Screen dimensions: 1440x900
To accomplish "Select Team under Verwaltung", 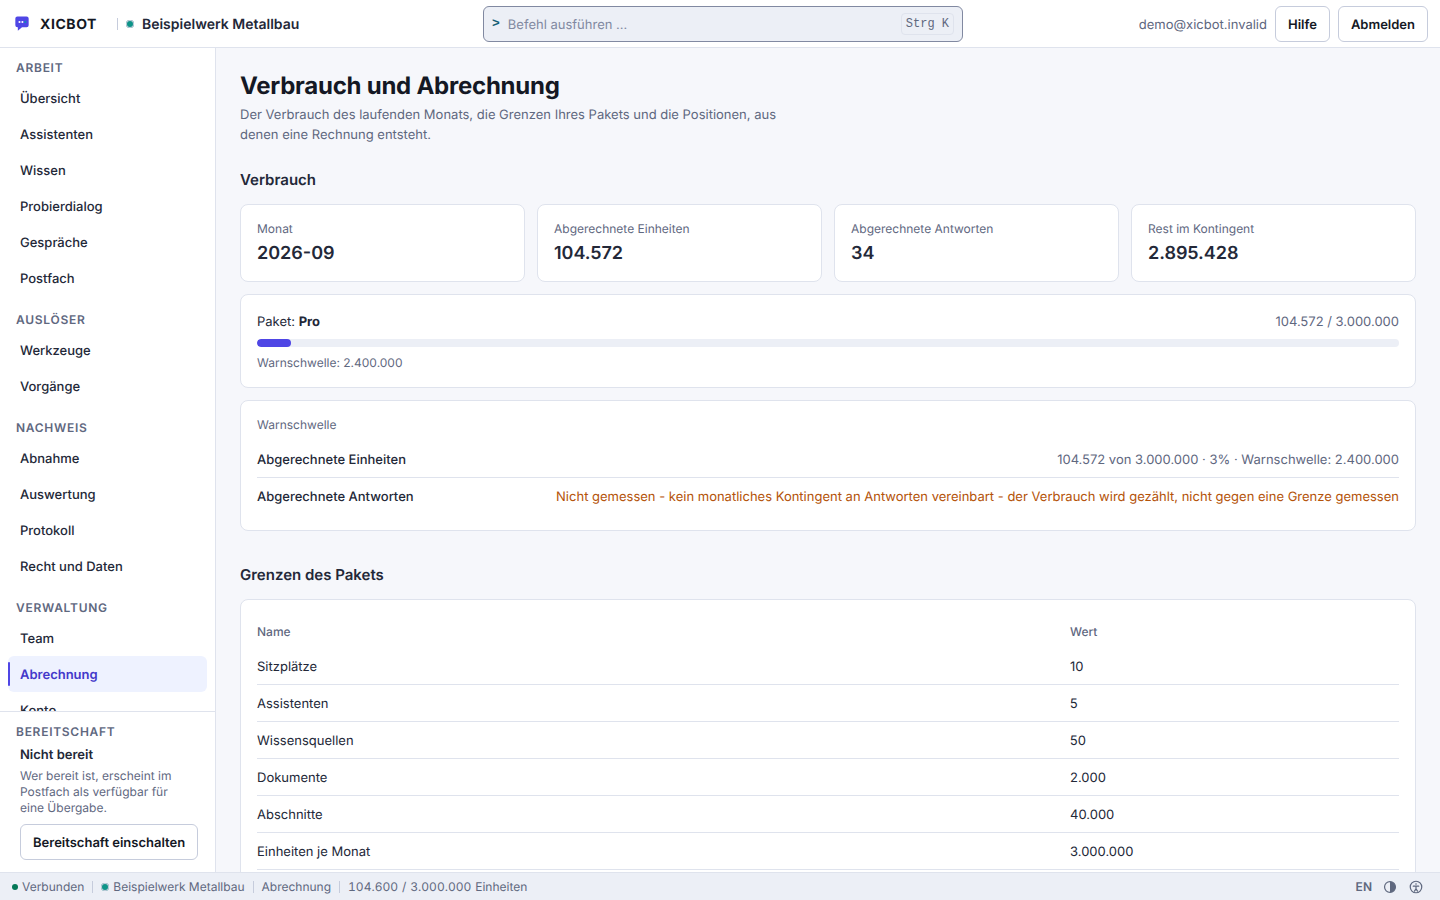I will coord(107,638).
